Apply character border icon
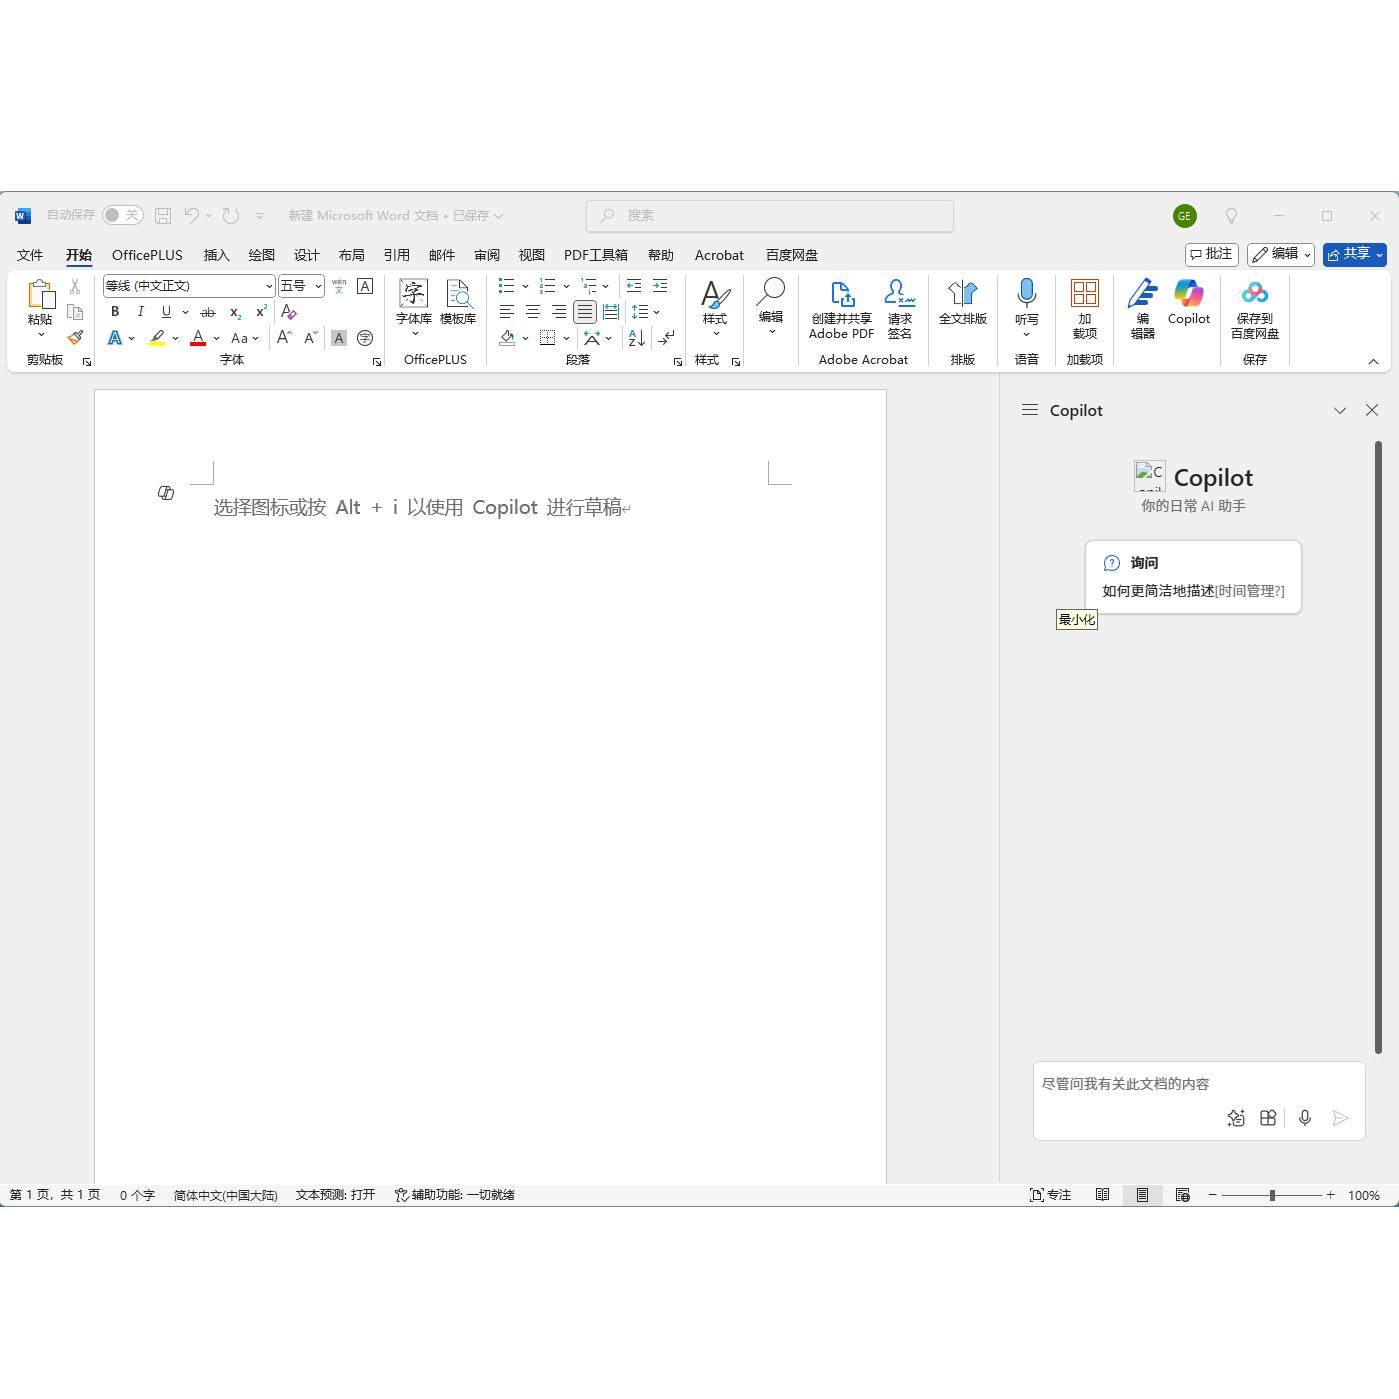Viewport: 1399px width, 1399px height. pos(365,286)
